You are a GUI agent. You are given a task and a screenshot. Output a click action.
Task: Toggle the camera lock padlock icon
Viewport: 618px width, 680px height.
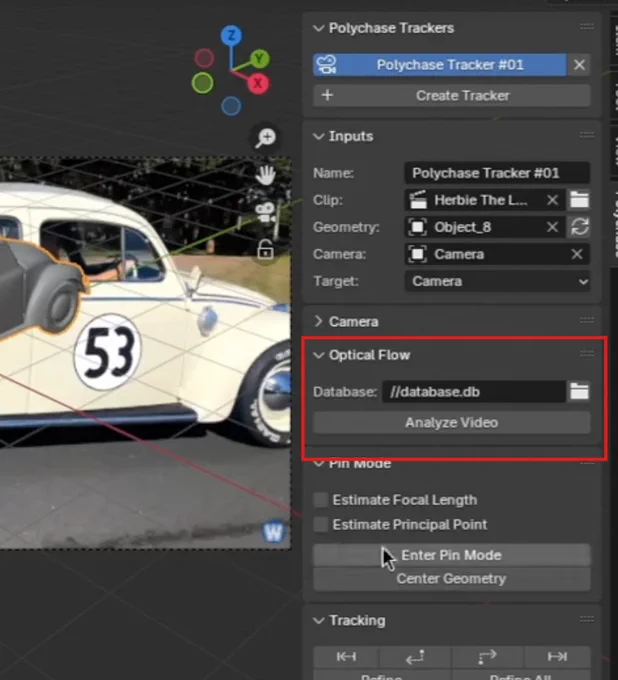pos(265,249)
